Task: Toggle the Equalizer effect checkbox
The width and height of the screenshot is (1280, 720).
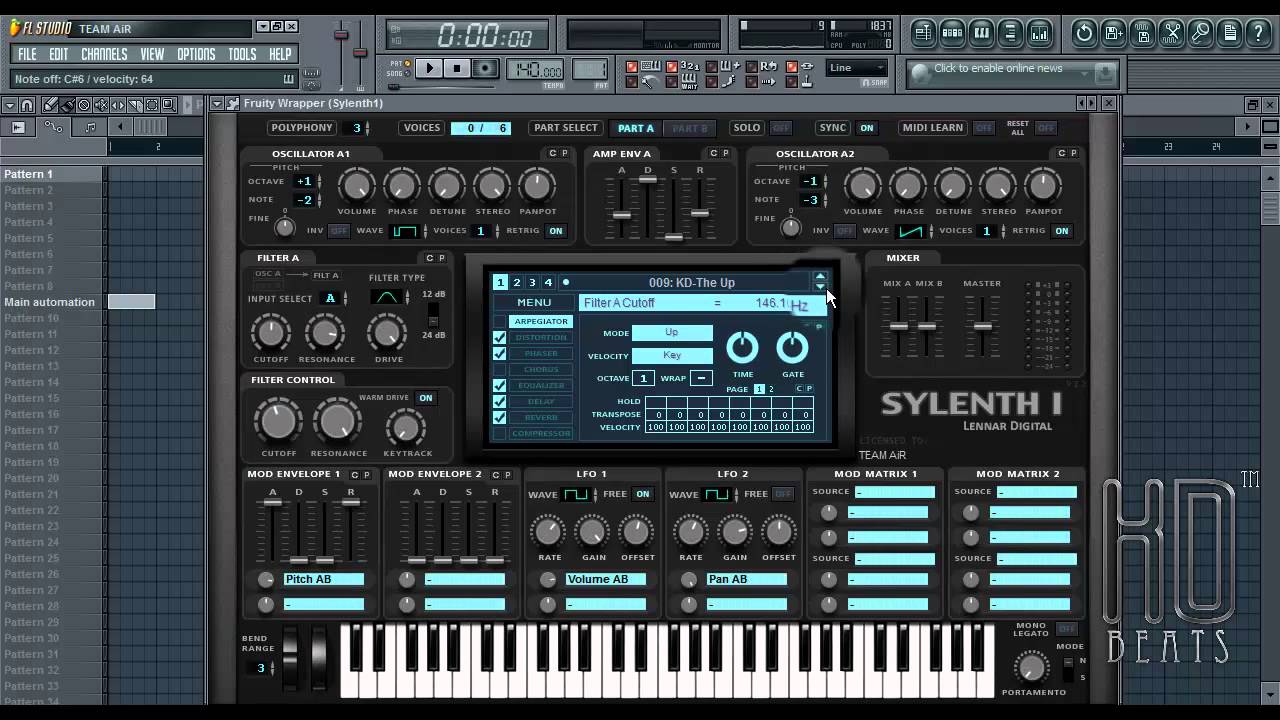Action: click(499, 386)
